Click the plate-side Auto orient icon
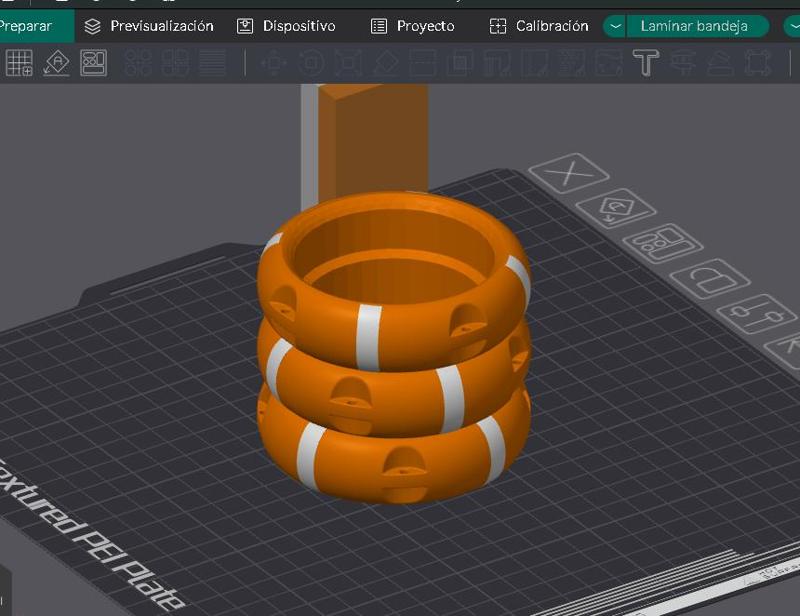Screen dimensions: 800x616 (x=616, y=208)
